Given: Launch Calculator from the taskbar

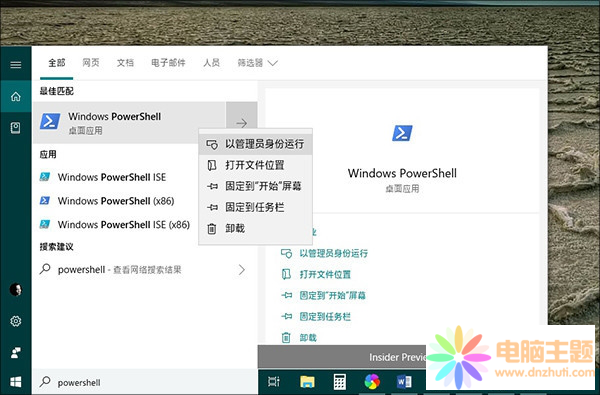Looking at the screenshot, I should (339, 382).
